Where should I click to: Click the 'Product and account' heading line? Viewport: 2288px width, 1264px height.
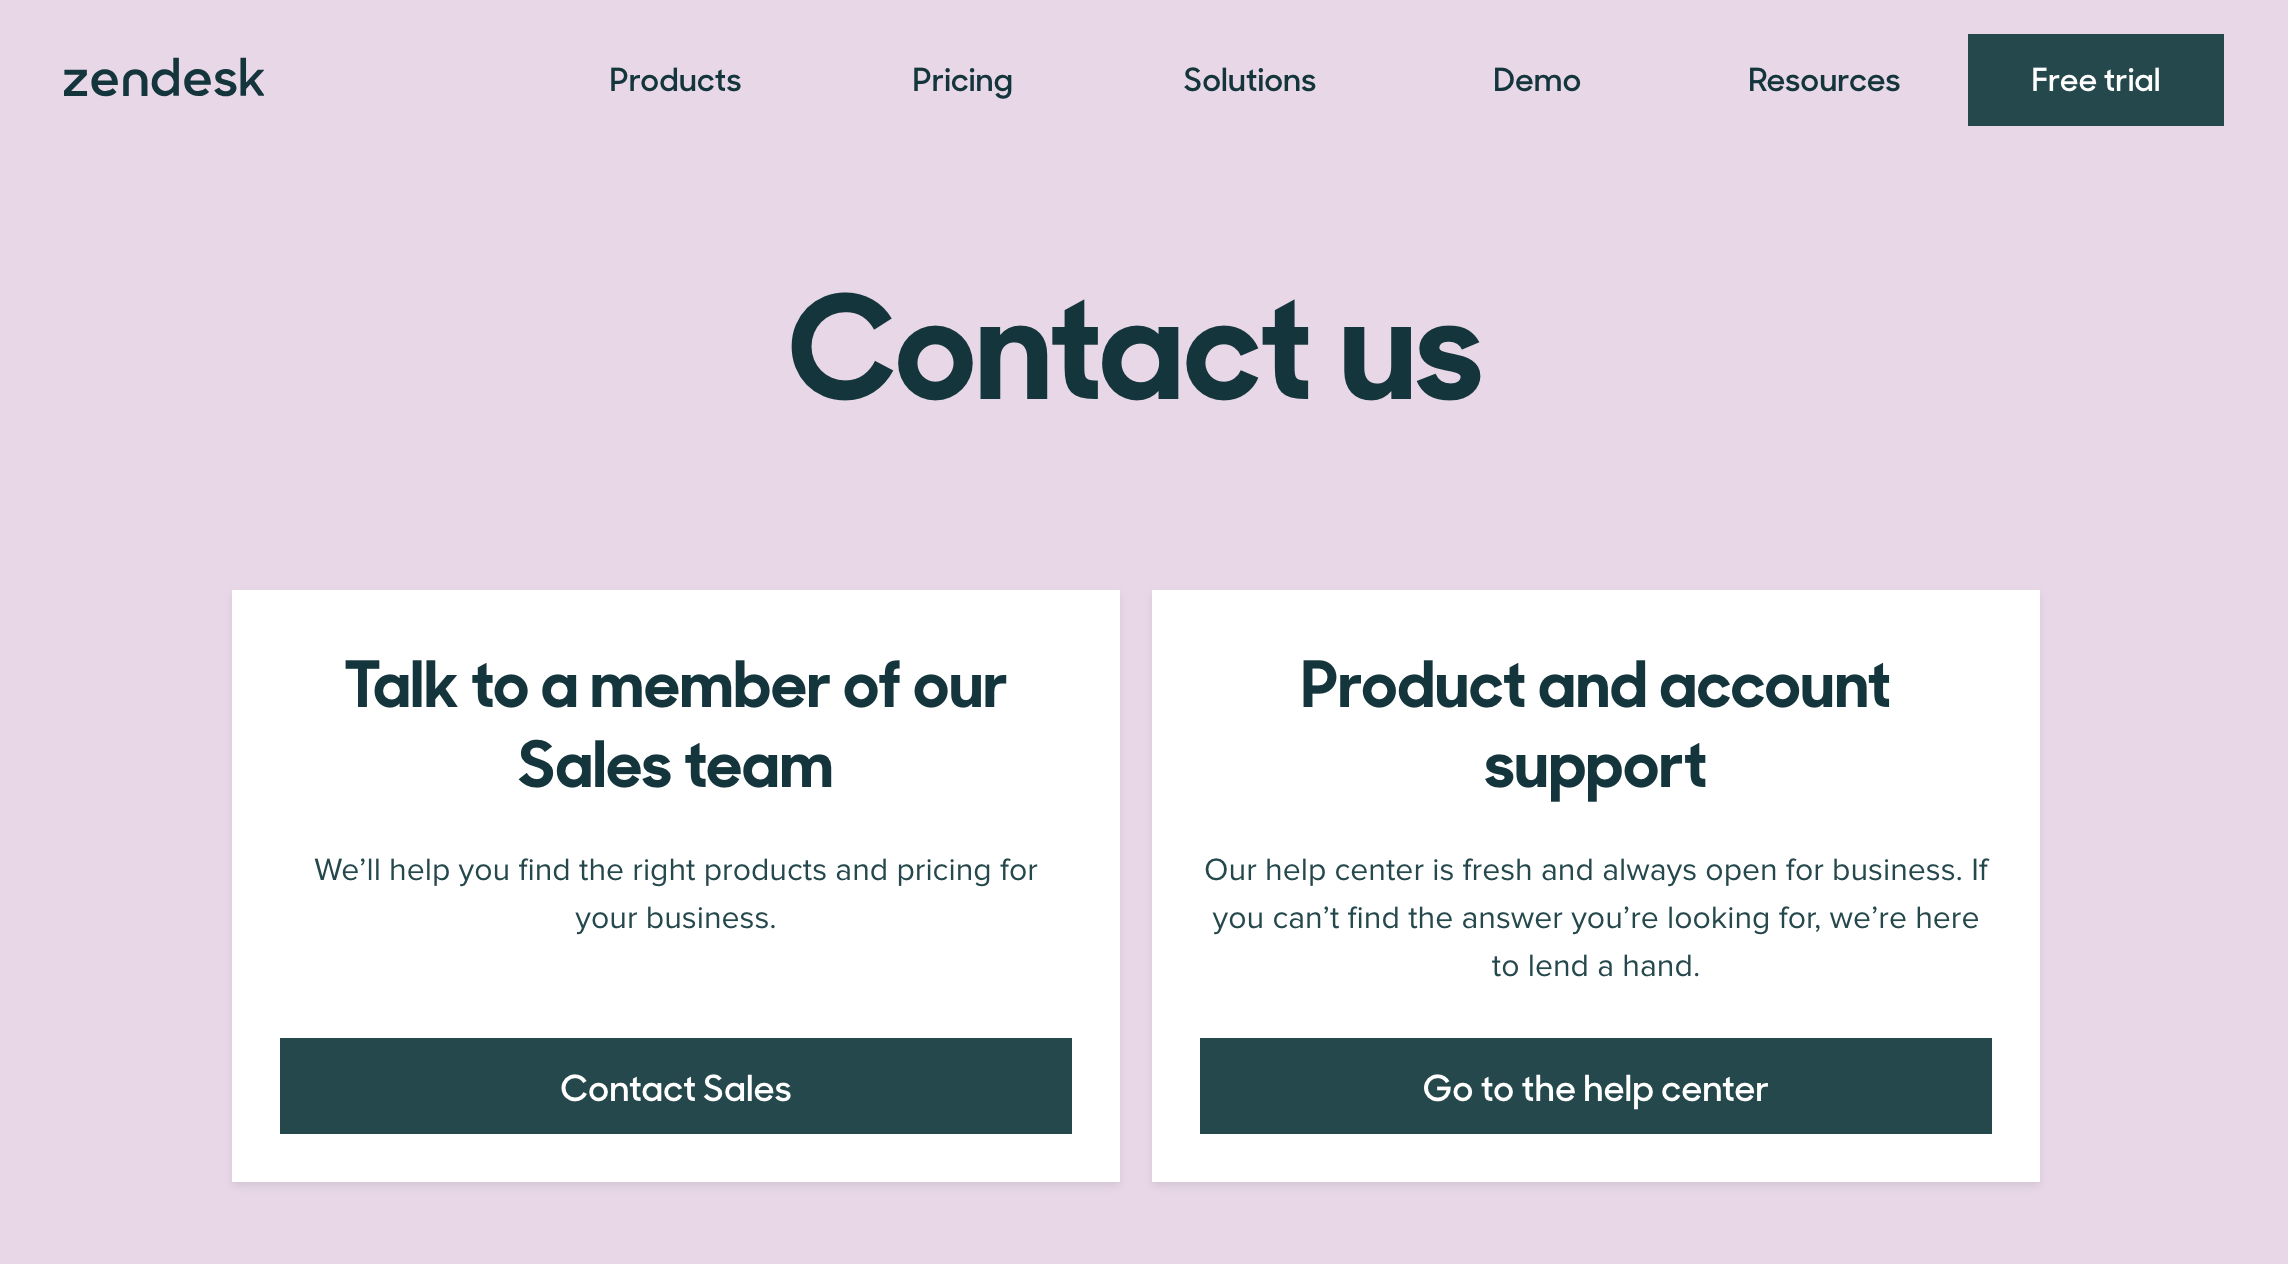[x=1595, y=686]
